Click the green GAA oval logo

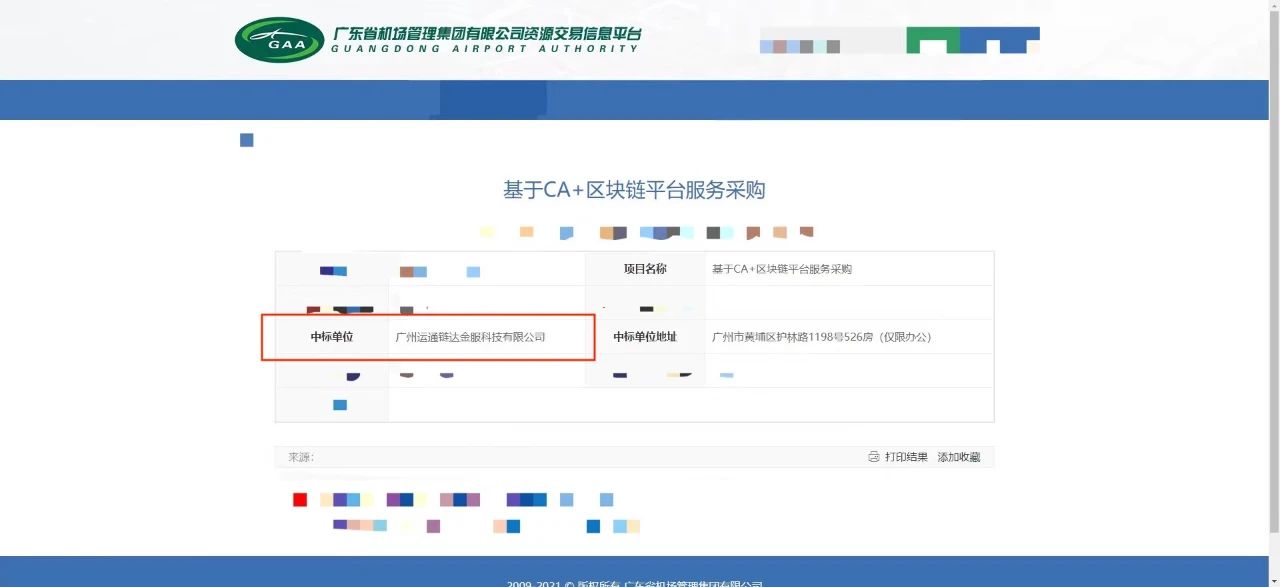pyautogui.click(x=279, y=40)
